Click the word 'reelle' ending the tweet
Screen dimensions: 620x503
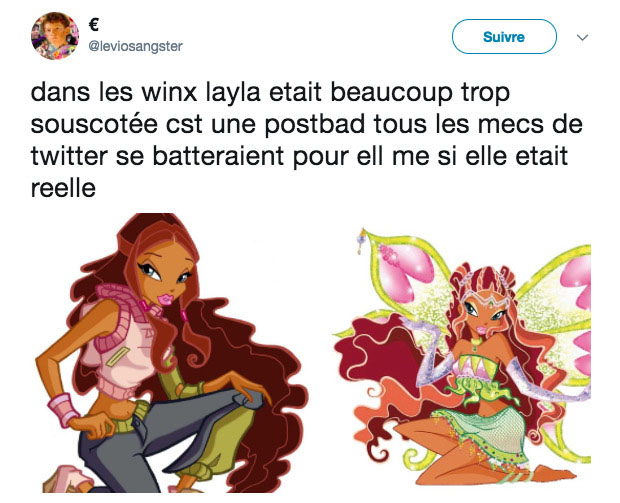63,188
